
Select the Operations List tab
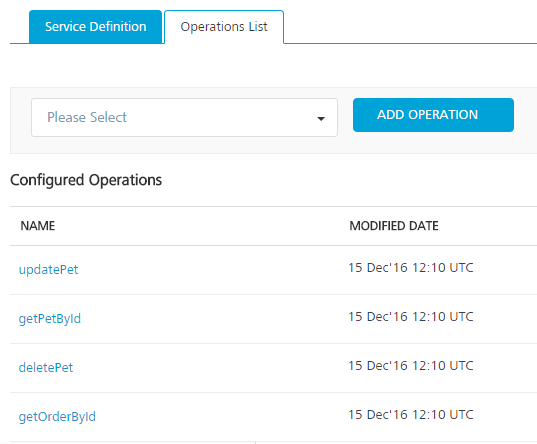coord(224,27)
